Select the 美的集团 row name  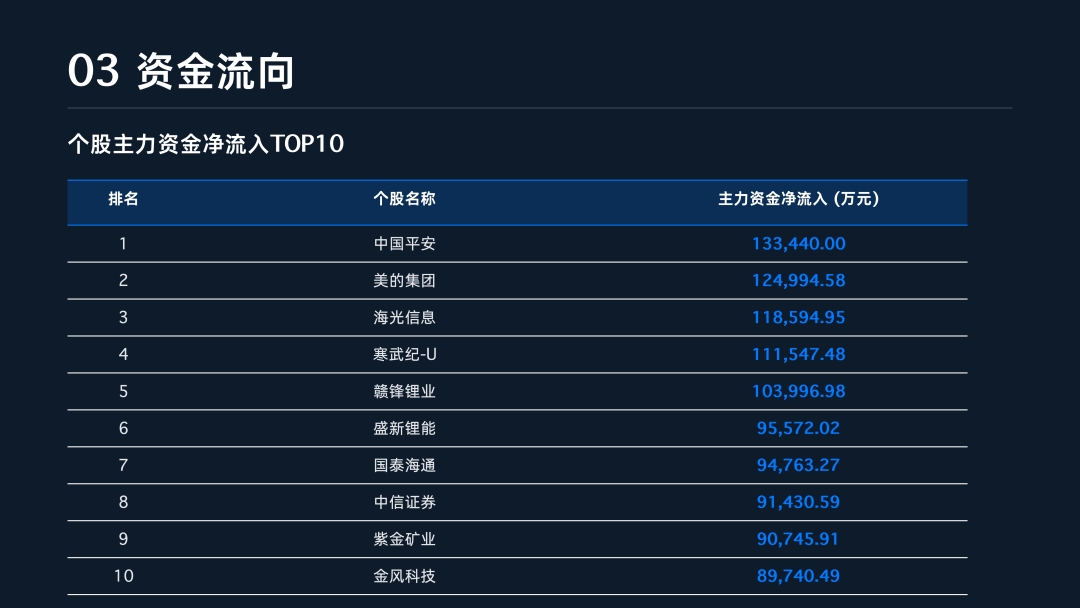404,280
